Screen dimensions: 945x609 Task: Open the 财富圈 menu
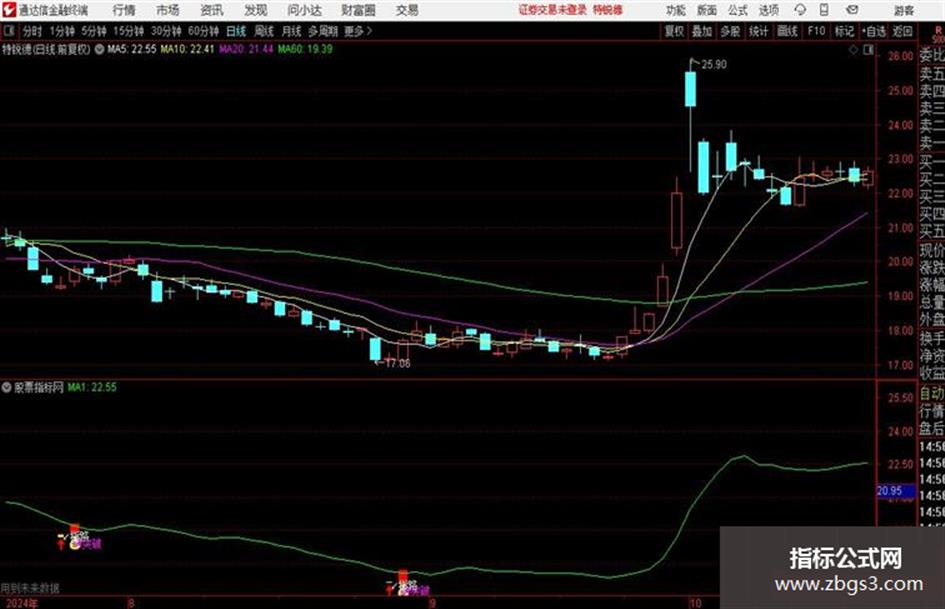click(358, 10)
